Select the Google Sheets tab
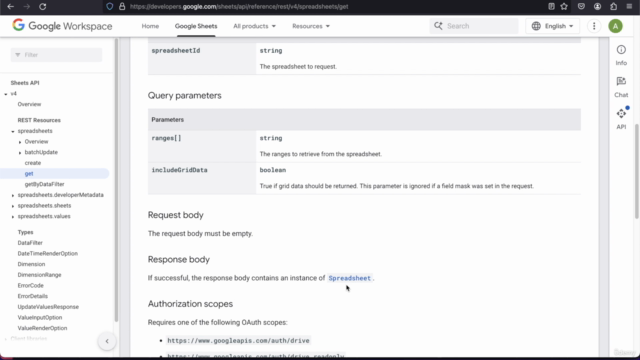This screenshot has height=360, width=640. pyautogui.click(x=196, y=26)
